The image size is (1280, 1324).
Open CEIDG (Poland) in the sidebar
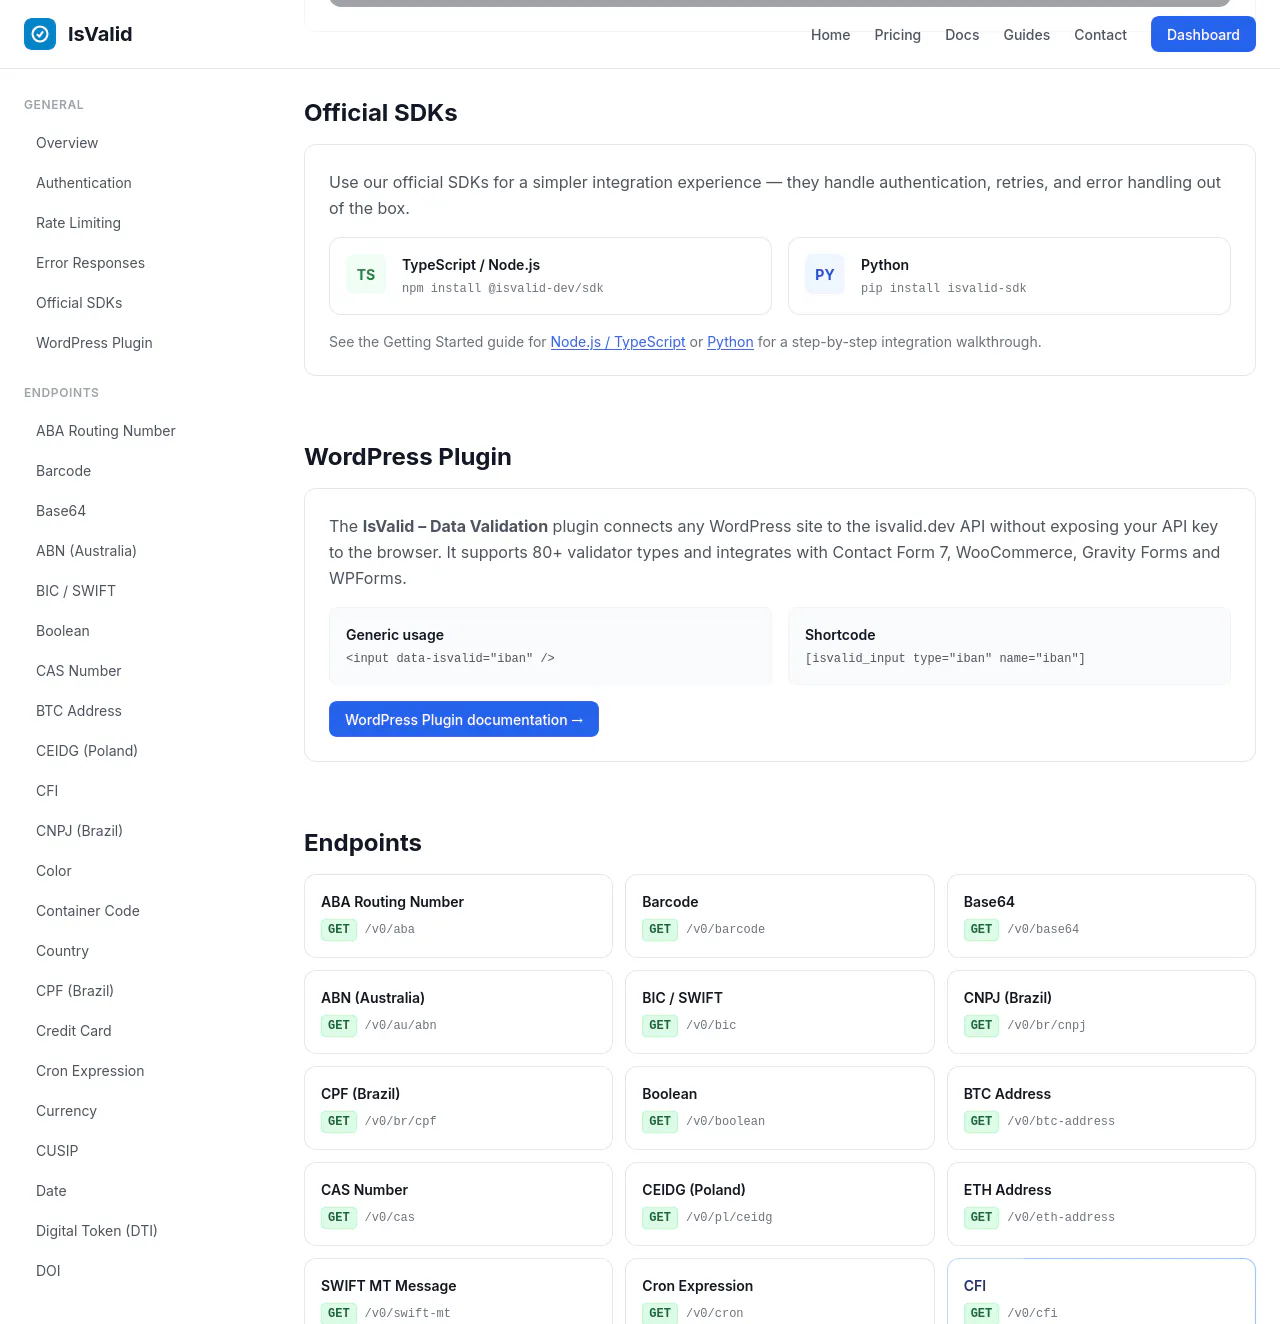[x=87, y=751]
